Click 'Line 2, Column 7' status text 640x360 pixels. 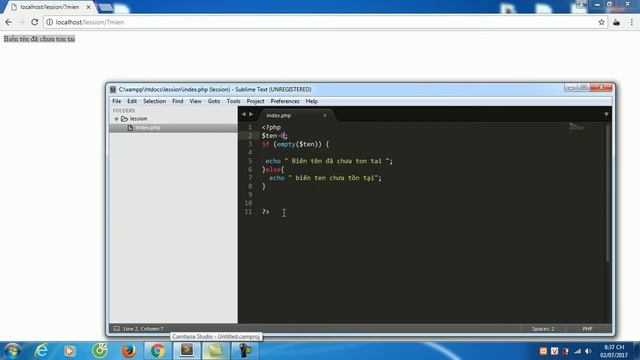tap(143, 329)
